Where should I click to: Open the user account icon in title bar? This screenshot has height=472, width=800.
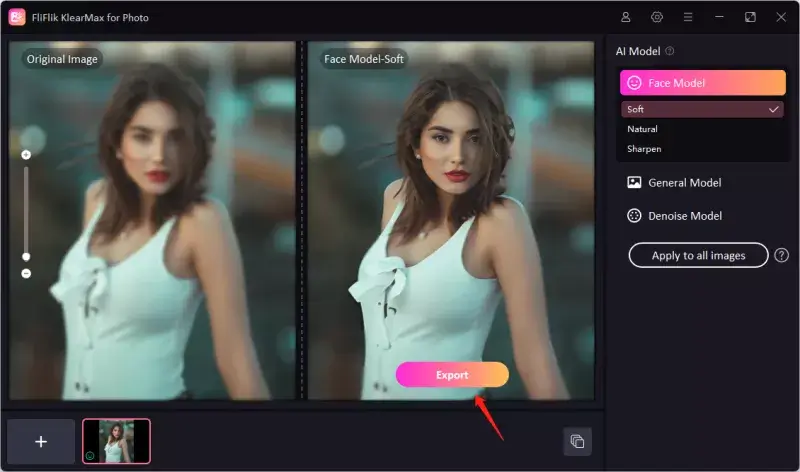coord(626,17)
